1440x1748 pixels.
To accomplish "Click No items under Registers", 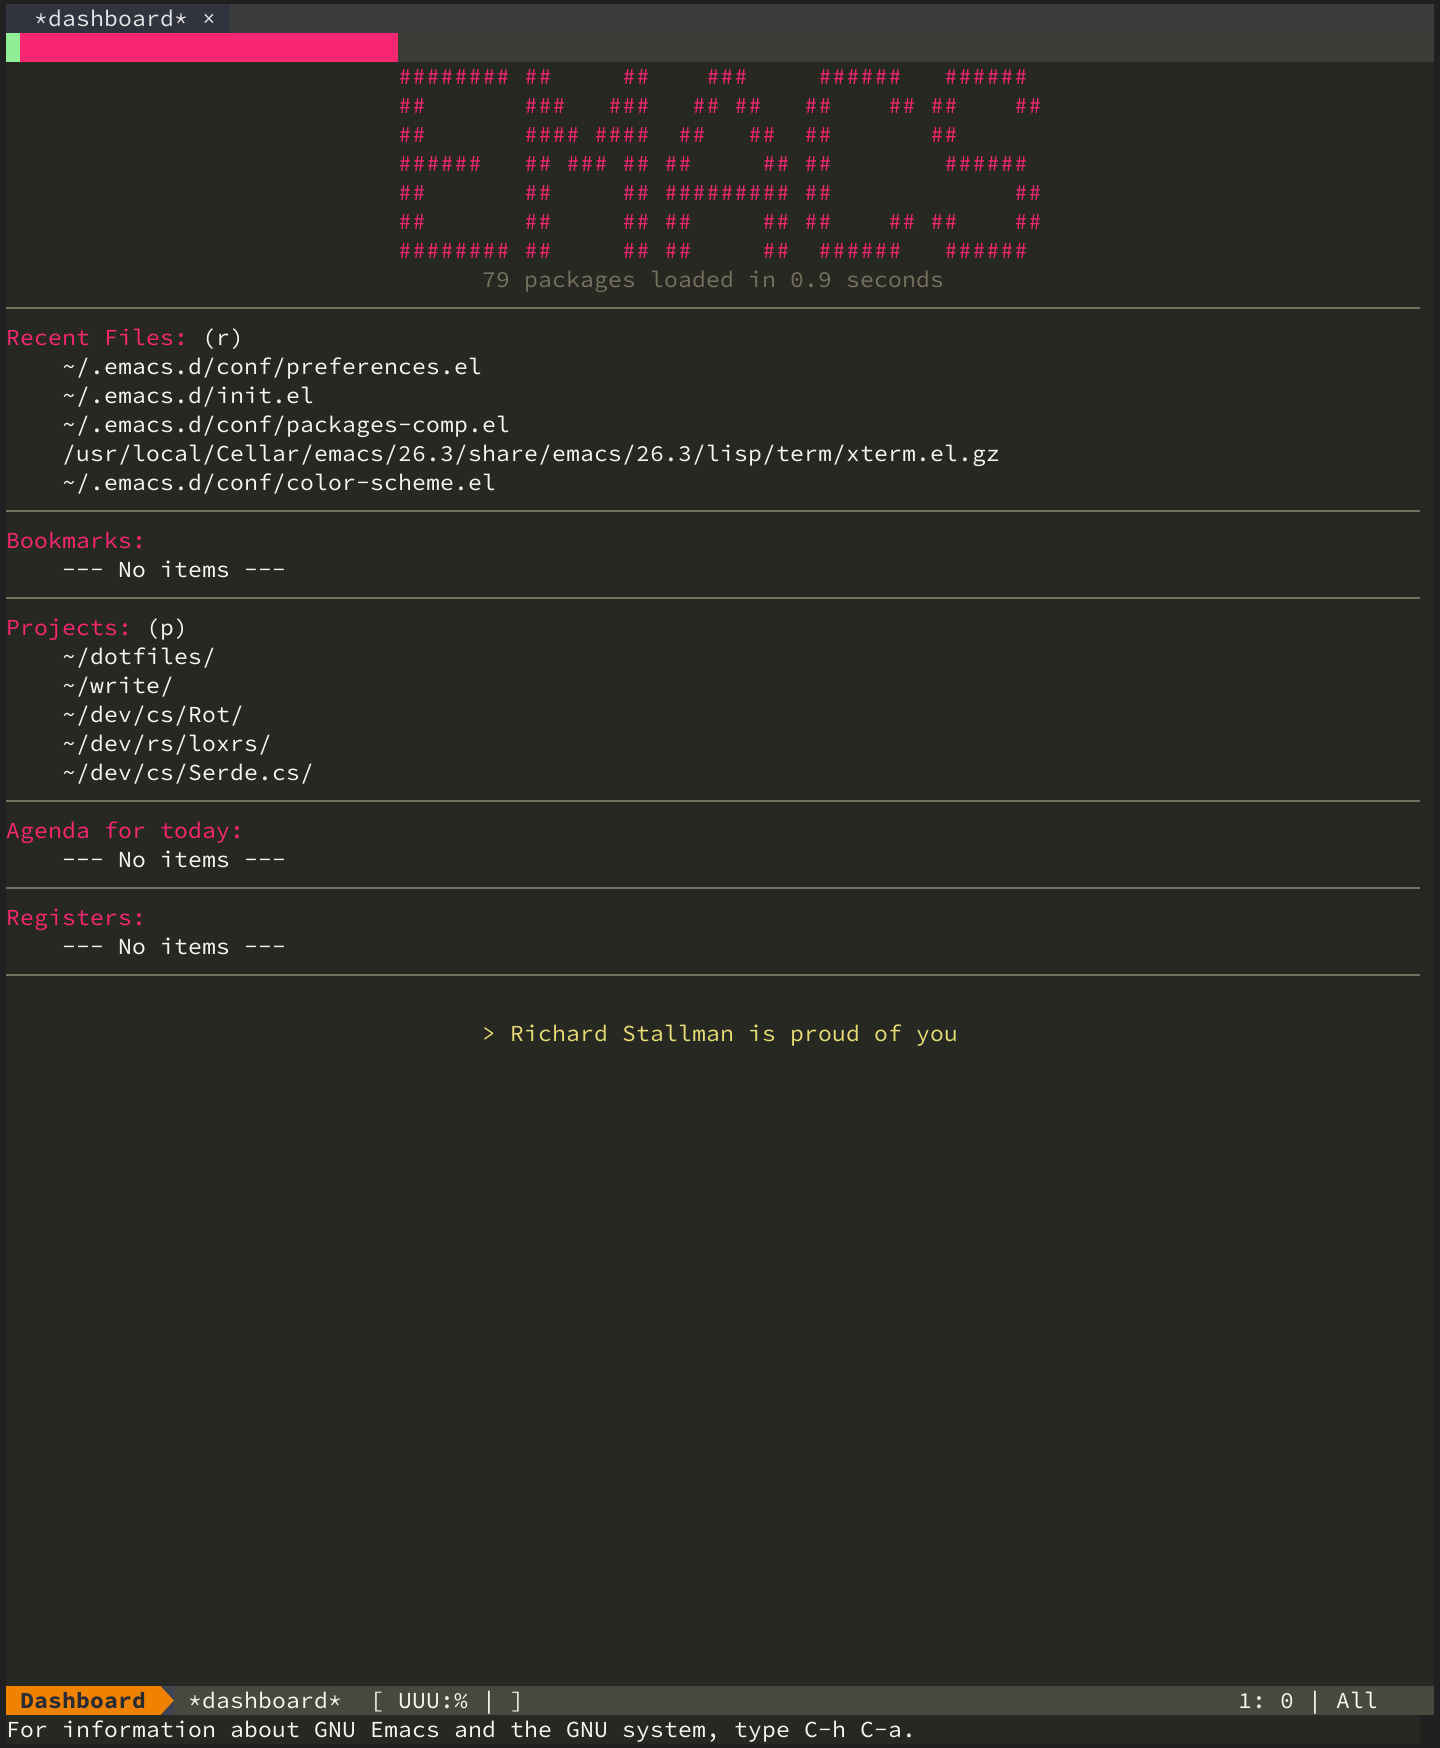I will 174,947.
